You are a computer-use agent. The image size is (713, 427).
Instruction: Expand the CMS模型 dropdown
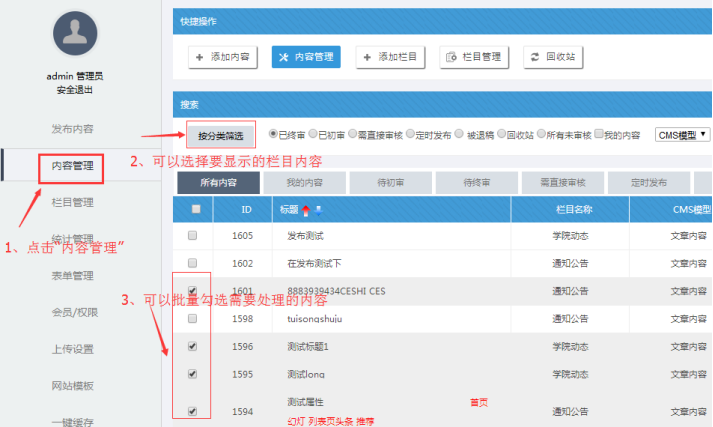682,134
